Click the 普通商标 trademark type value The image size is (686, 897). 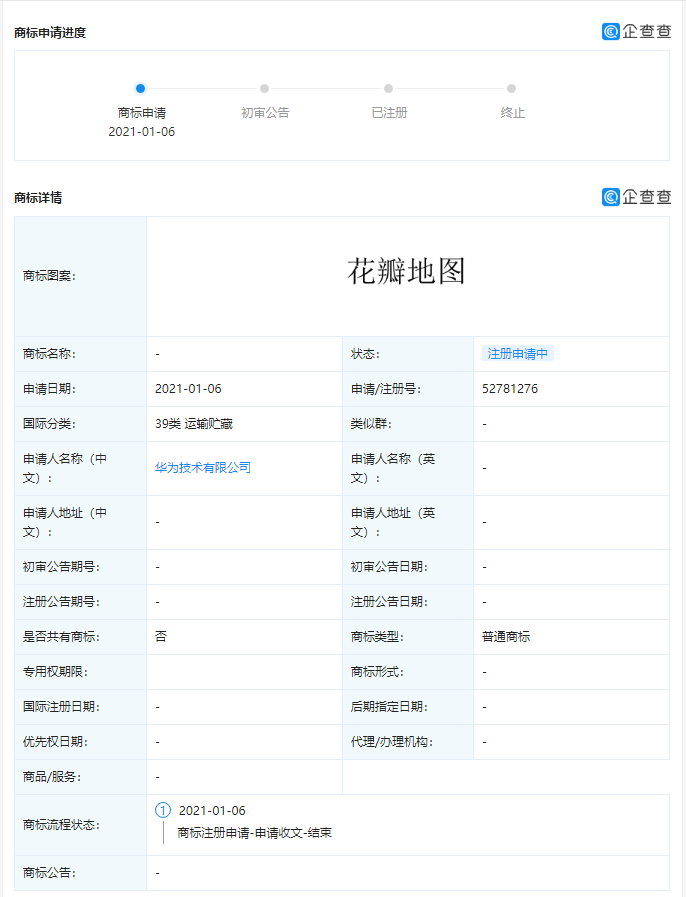pyautogui.click(x=506, y=637)
